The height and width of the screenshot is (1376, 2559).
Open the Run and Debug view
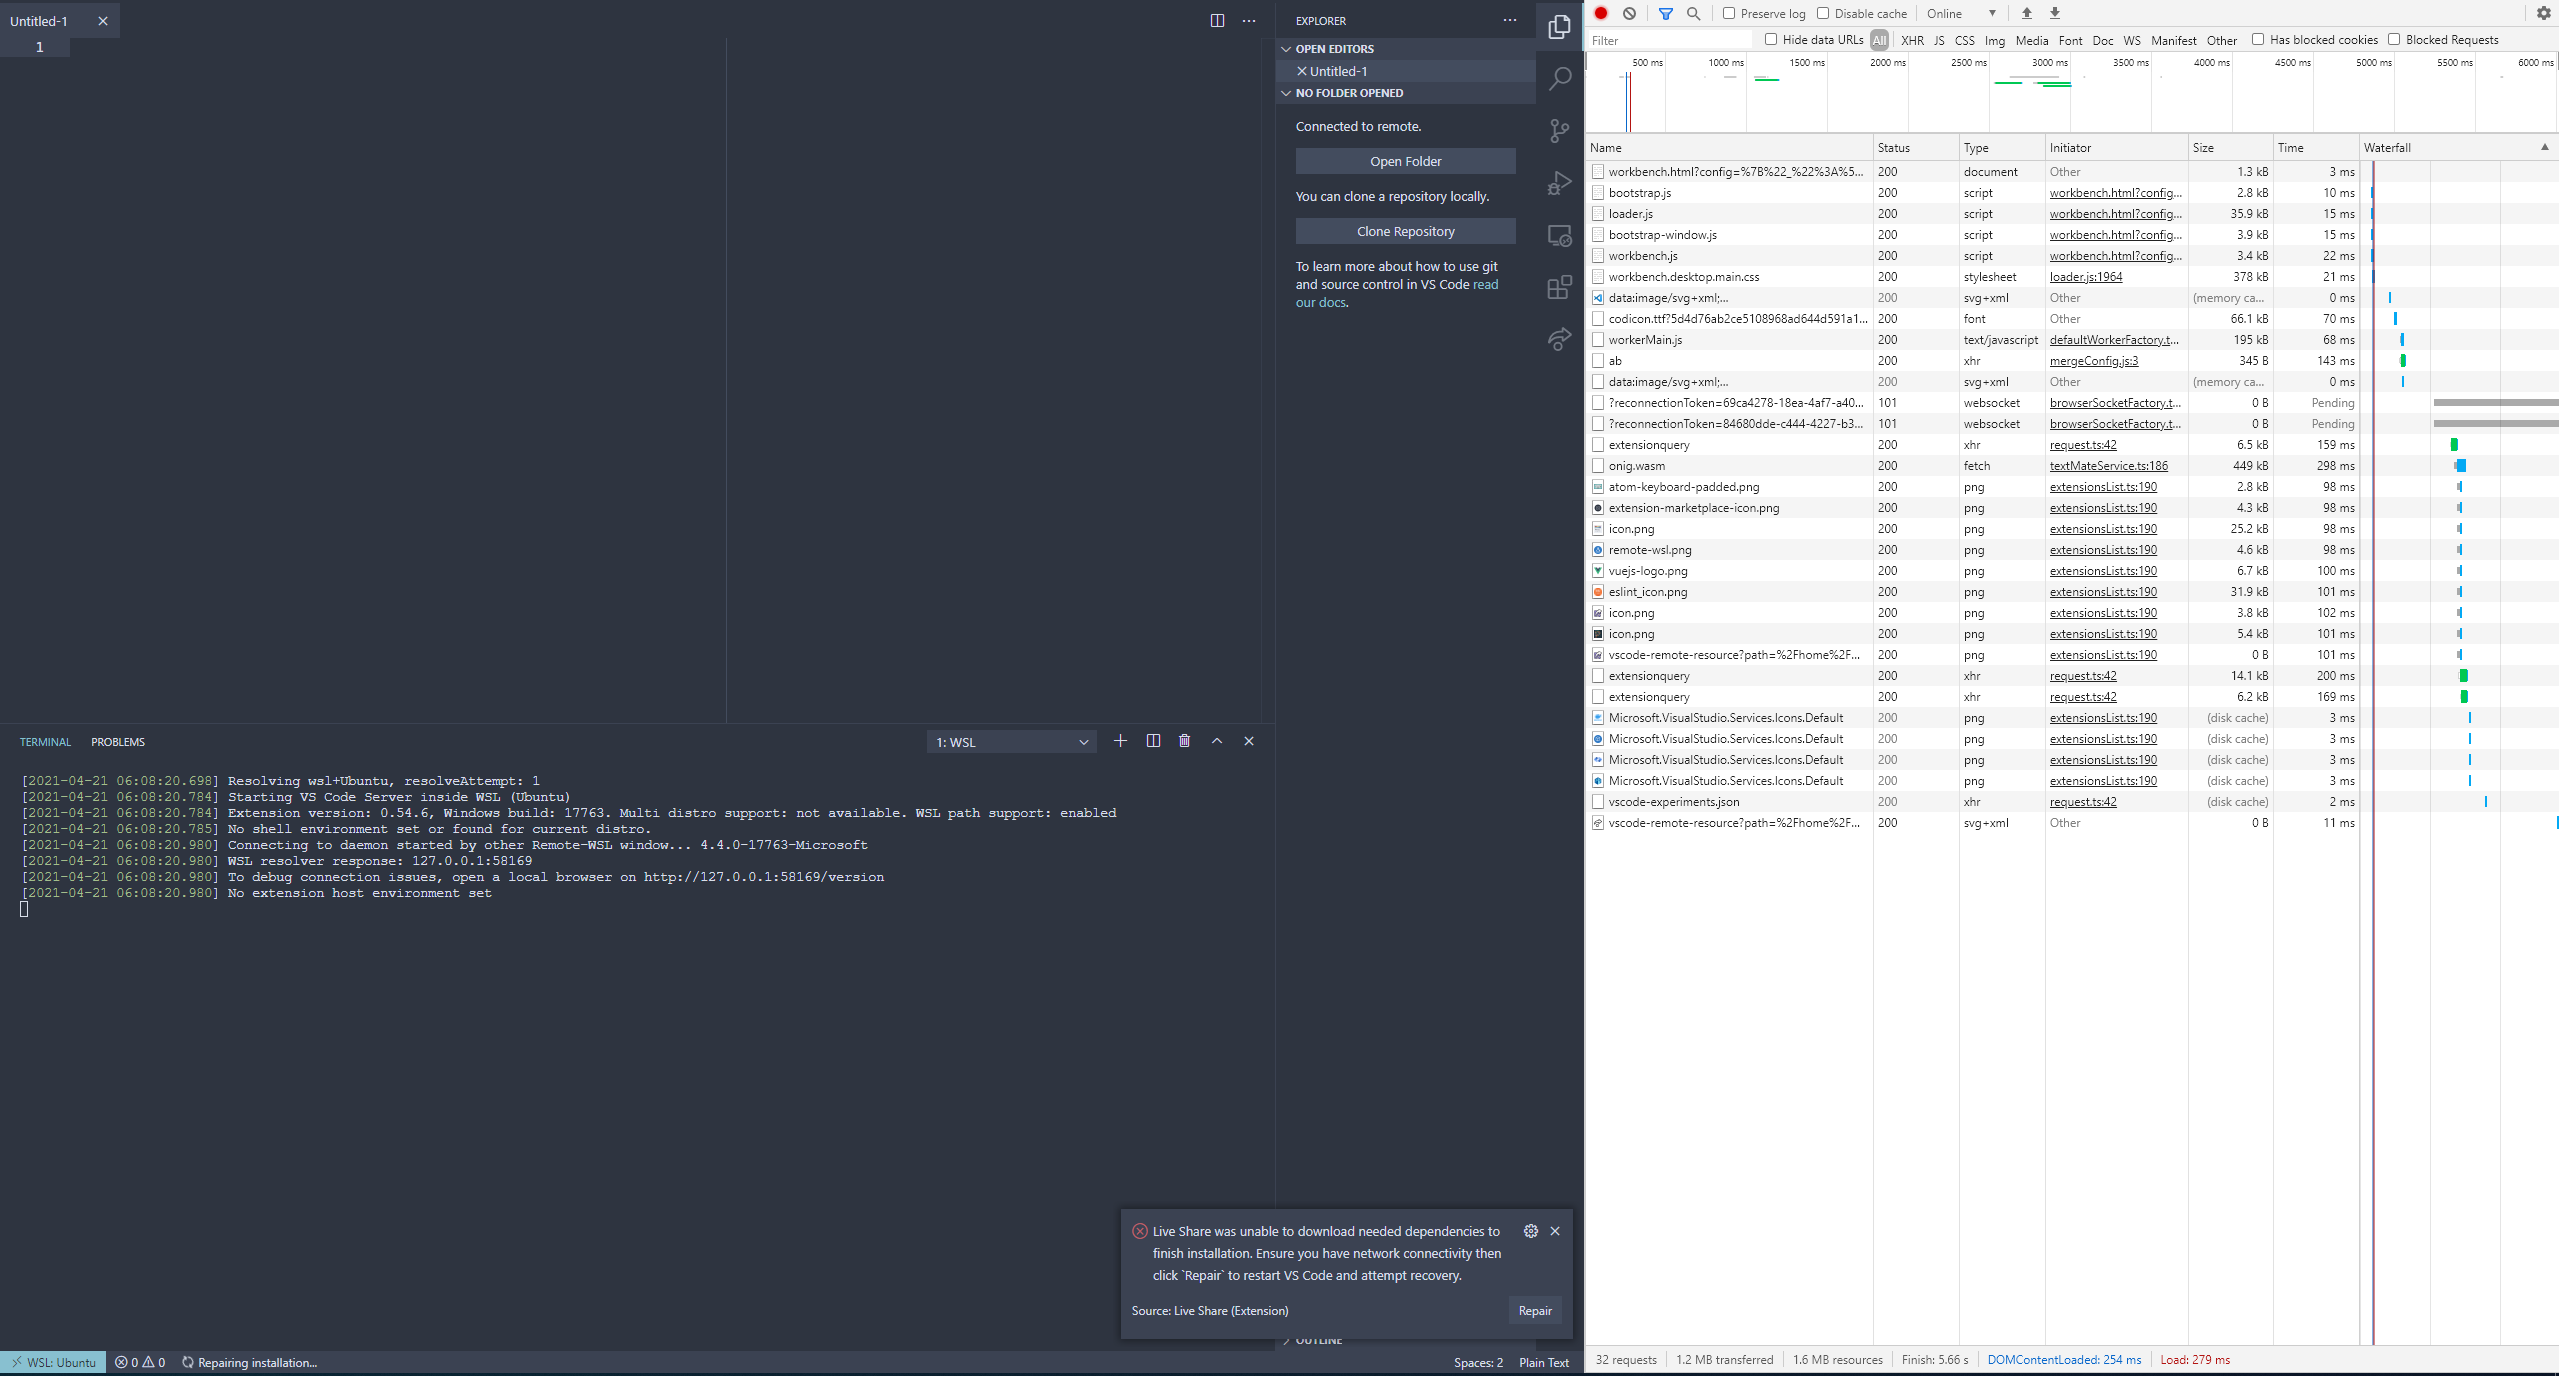1559,183
